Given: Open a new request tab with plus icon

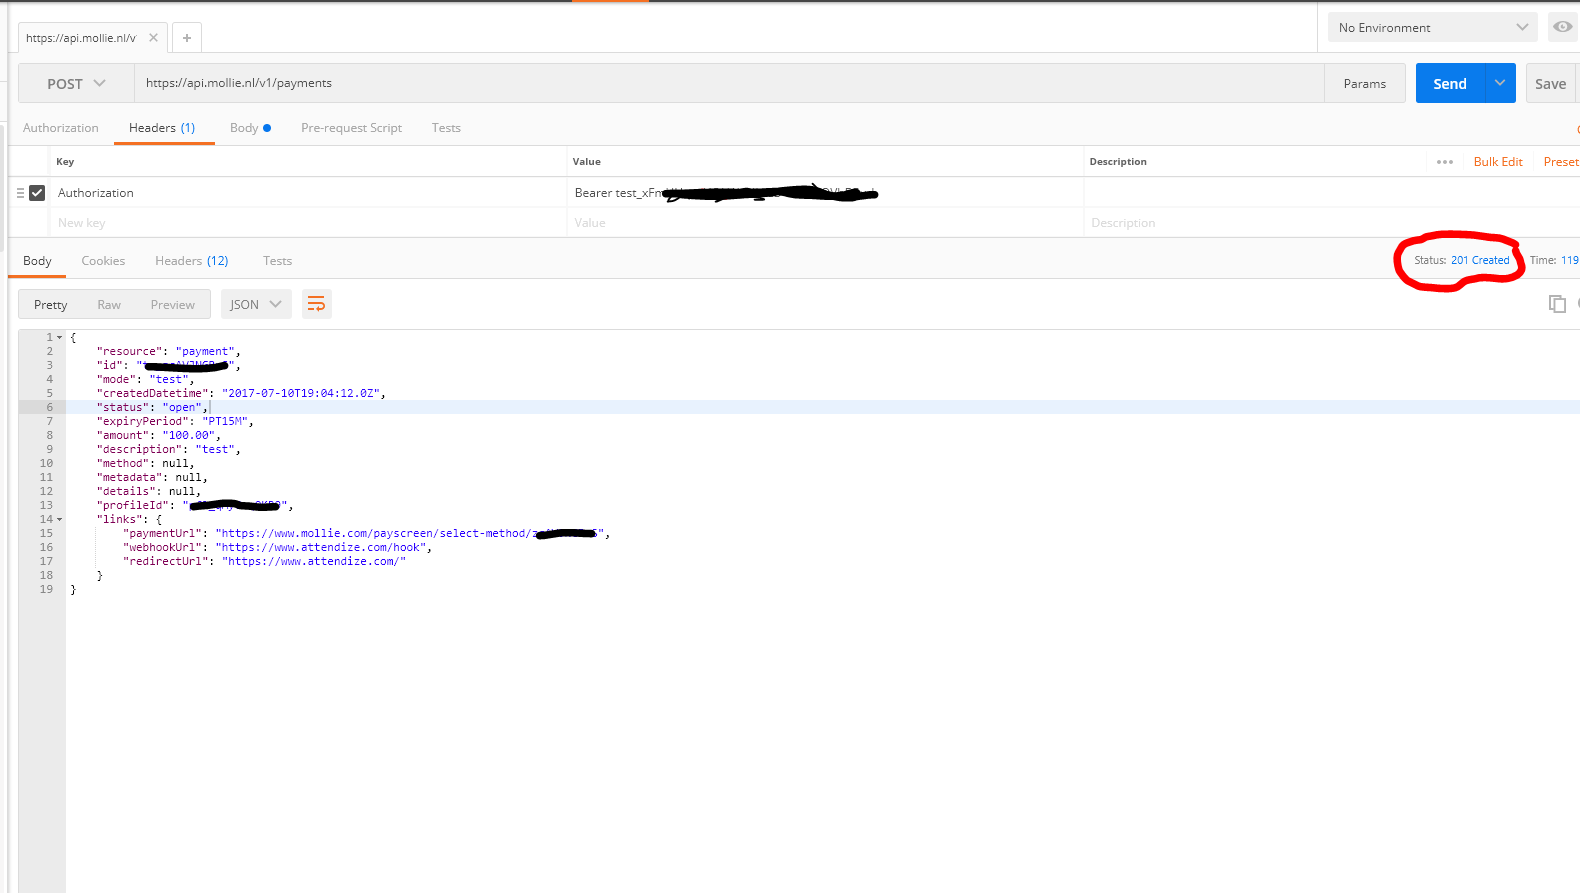Looking at the screenshot, I should click(187, 38).
